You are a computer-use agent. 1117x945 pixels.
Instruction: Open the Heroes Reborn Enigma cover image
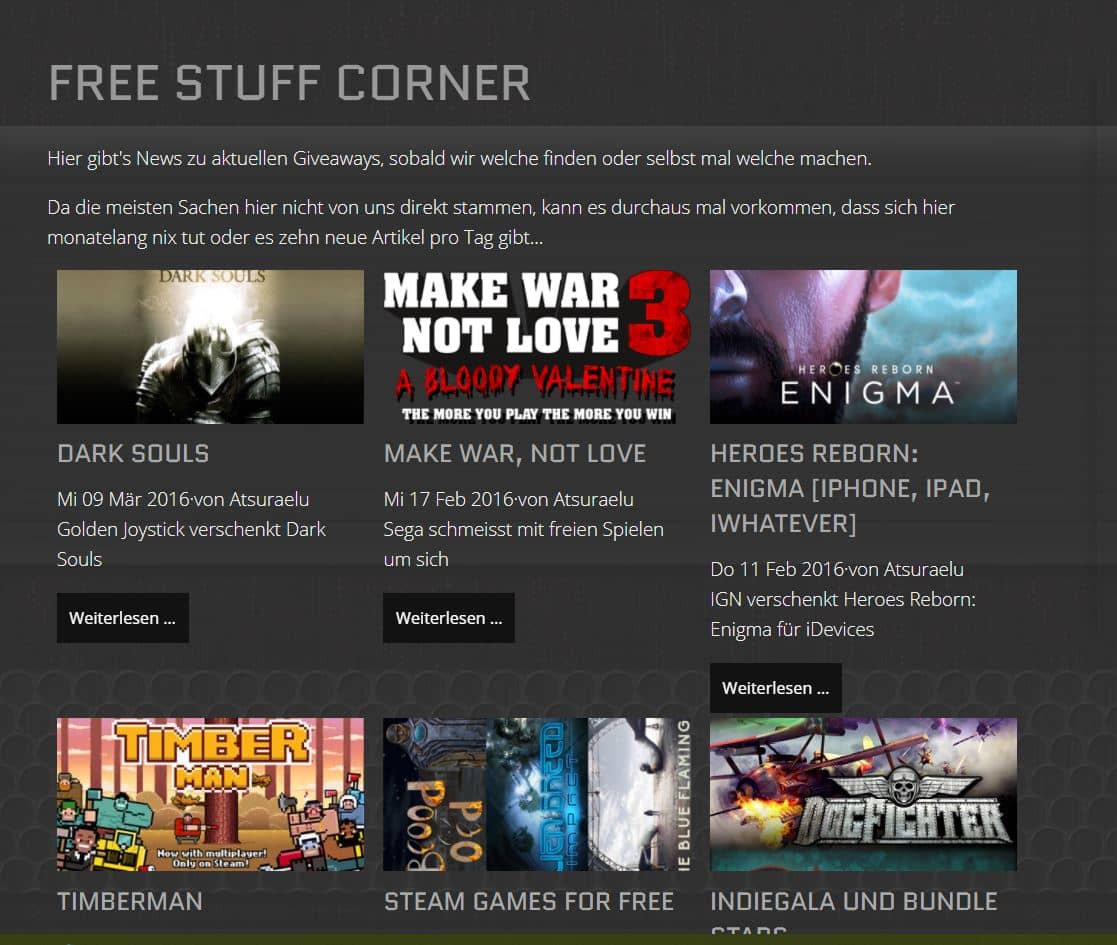pyautogui.click(x=863, y=346)
